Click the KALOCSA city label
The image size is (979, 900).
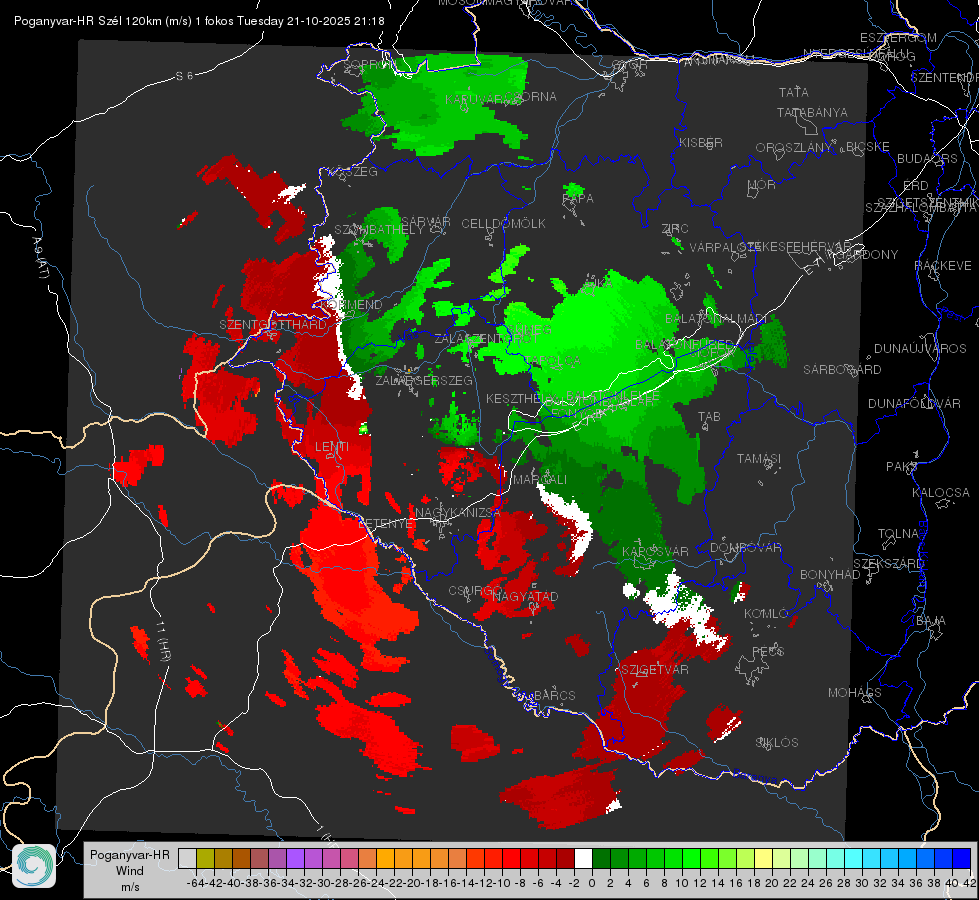(941, 493)
